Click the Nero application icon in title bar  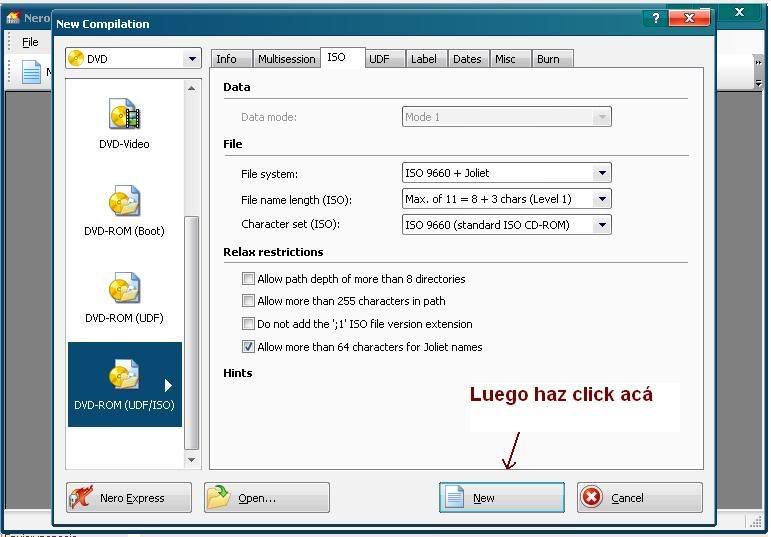13,18
